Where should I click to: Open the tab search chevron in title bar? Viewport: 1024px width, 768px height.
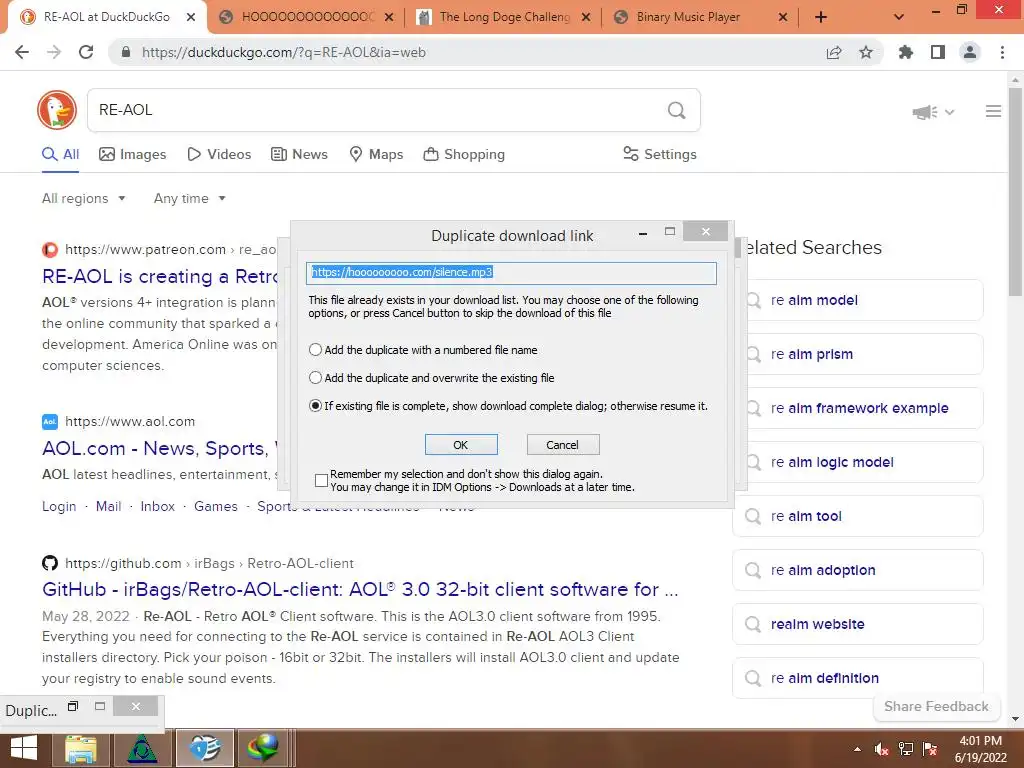899,18
